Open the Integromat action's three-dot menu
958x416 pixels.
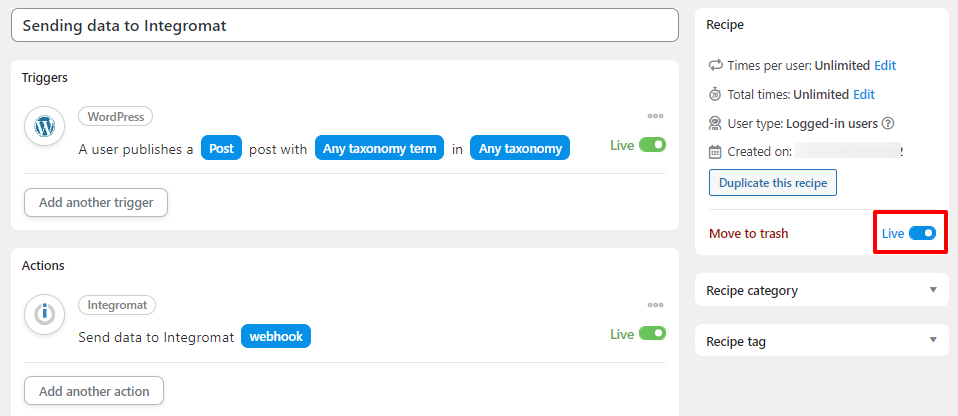tap(656, 305)
